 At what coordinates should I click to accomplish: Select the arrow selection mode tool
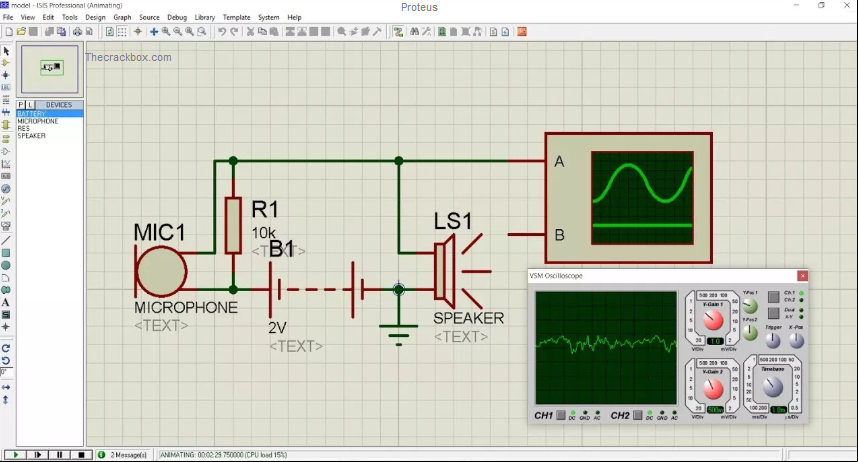tap(6, 51)
